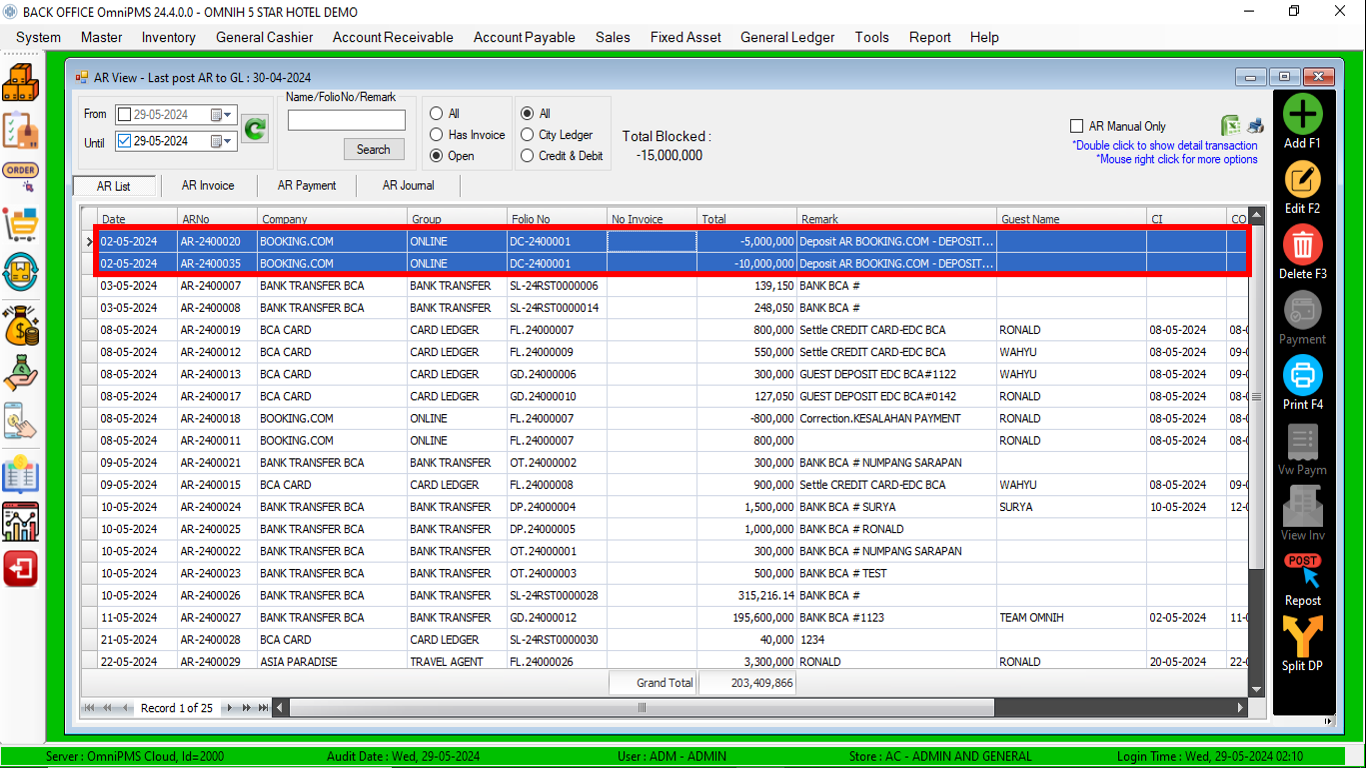Screen dimensions: 1366x768
Task: Click the View Inv icon
Action: tap(1302, 507)
